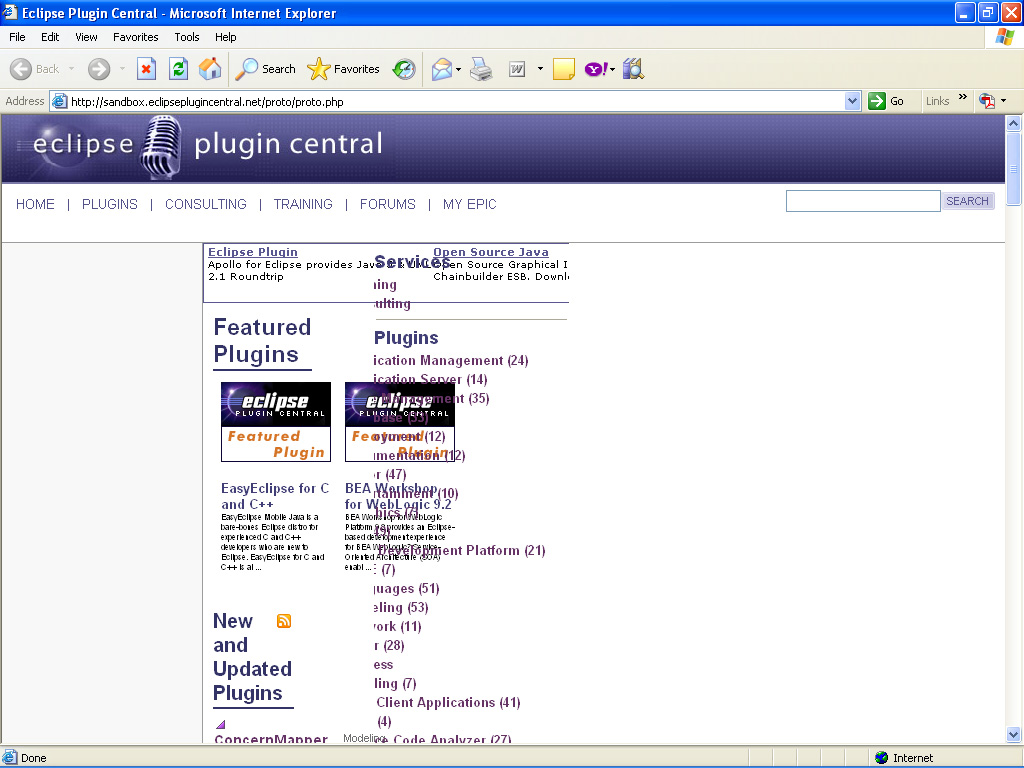Expand the Back history dropdown arrow

coord(71,69)
